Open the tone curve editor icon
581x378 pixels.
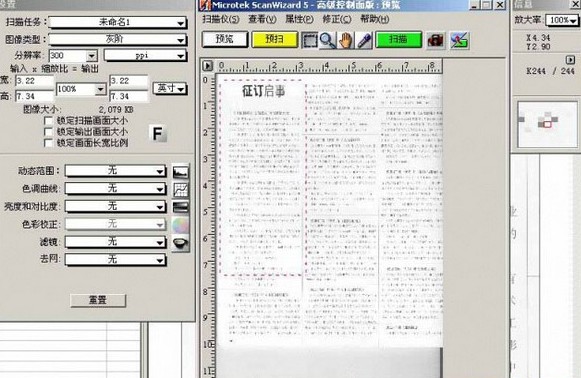[x=180, y=189]
